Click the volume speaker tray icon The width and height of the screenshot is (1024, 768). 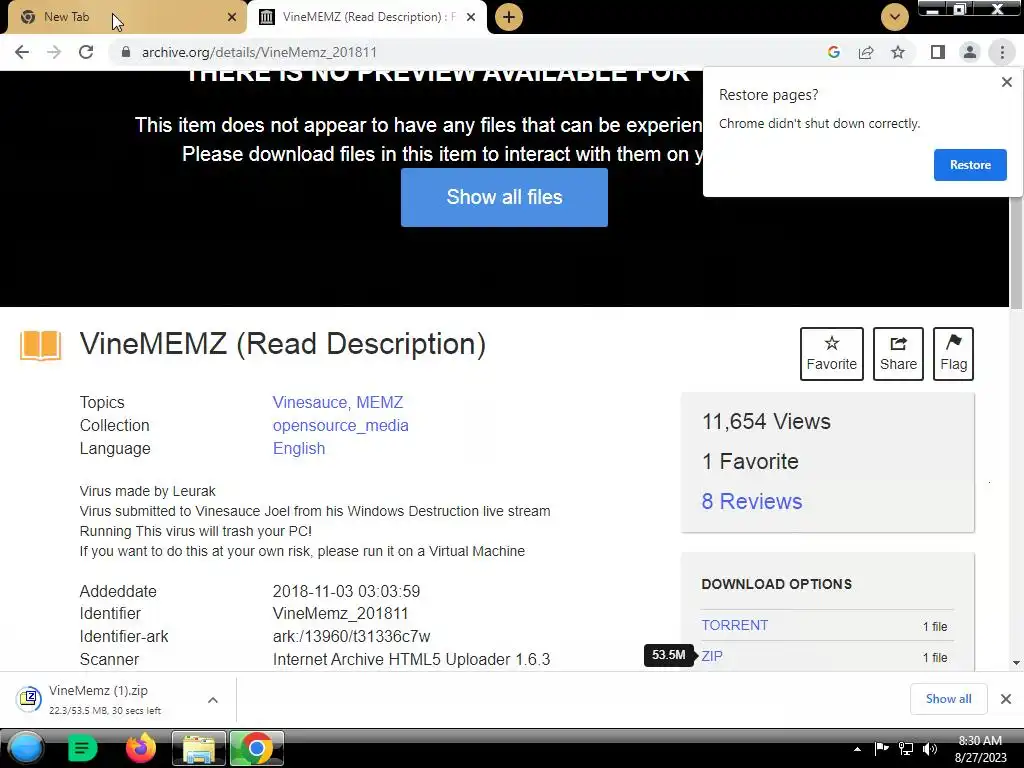(930, 748)
